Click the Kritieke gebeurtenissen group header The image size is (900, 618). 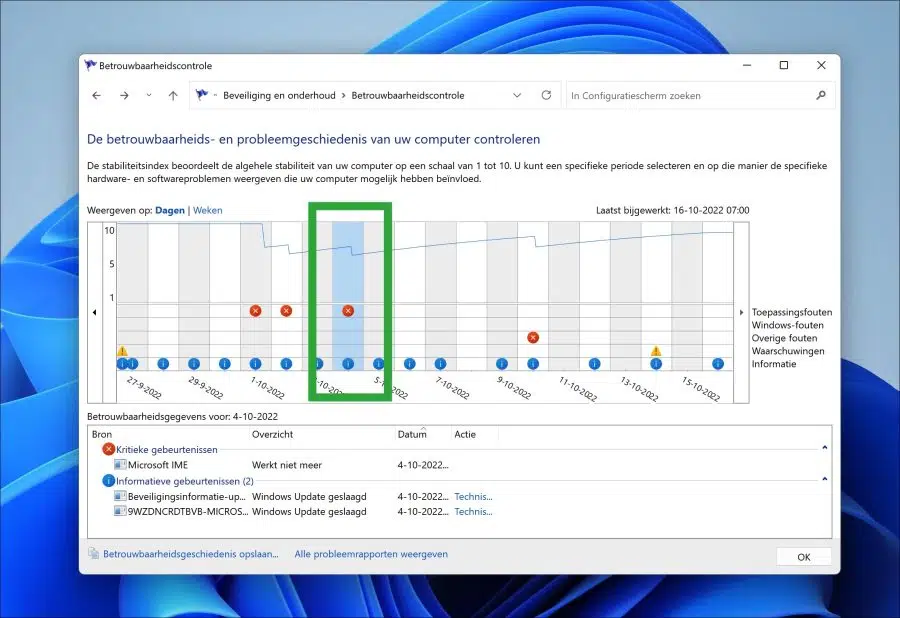(166, 450)
